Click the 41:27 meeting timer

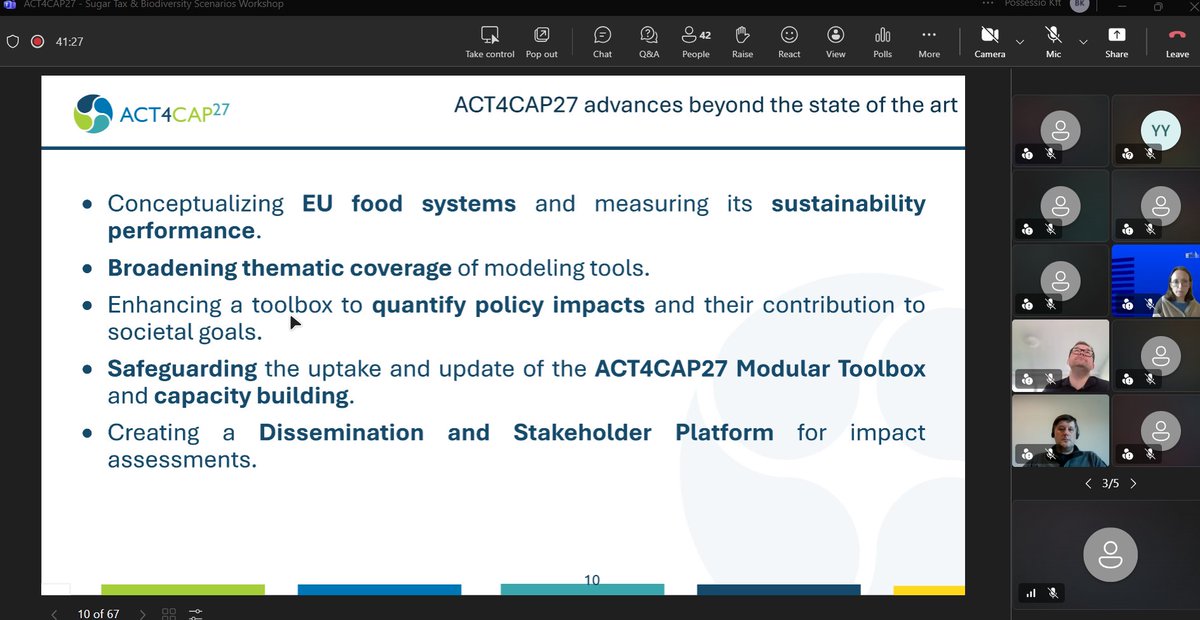pyautogui.click(x=69, y=42)
